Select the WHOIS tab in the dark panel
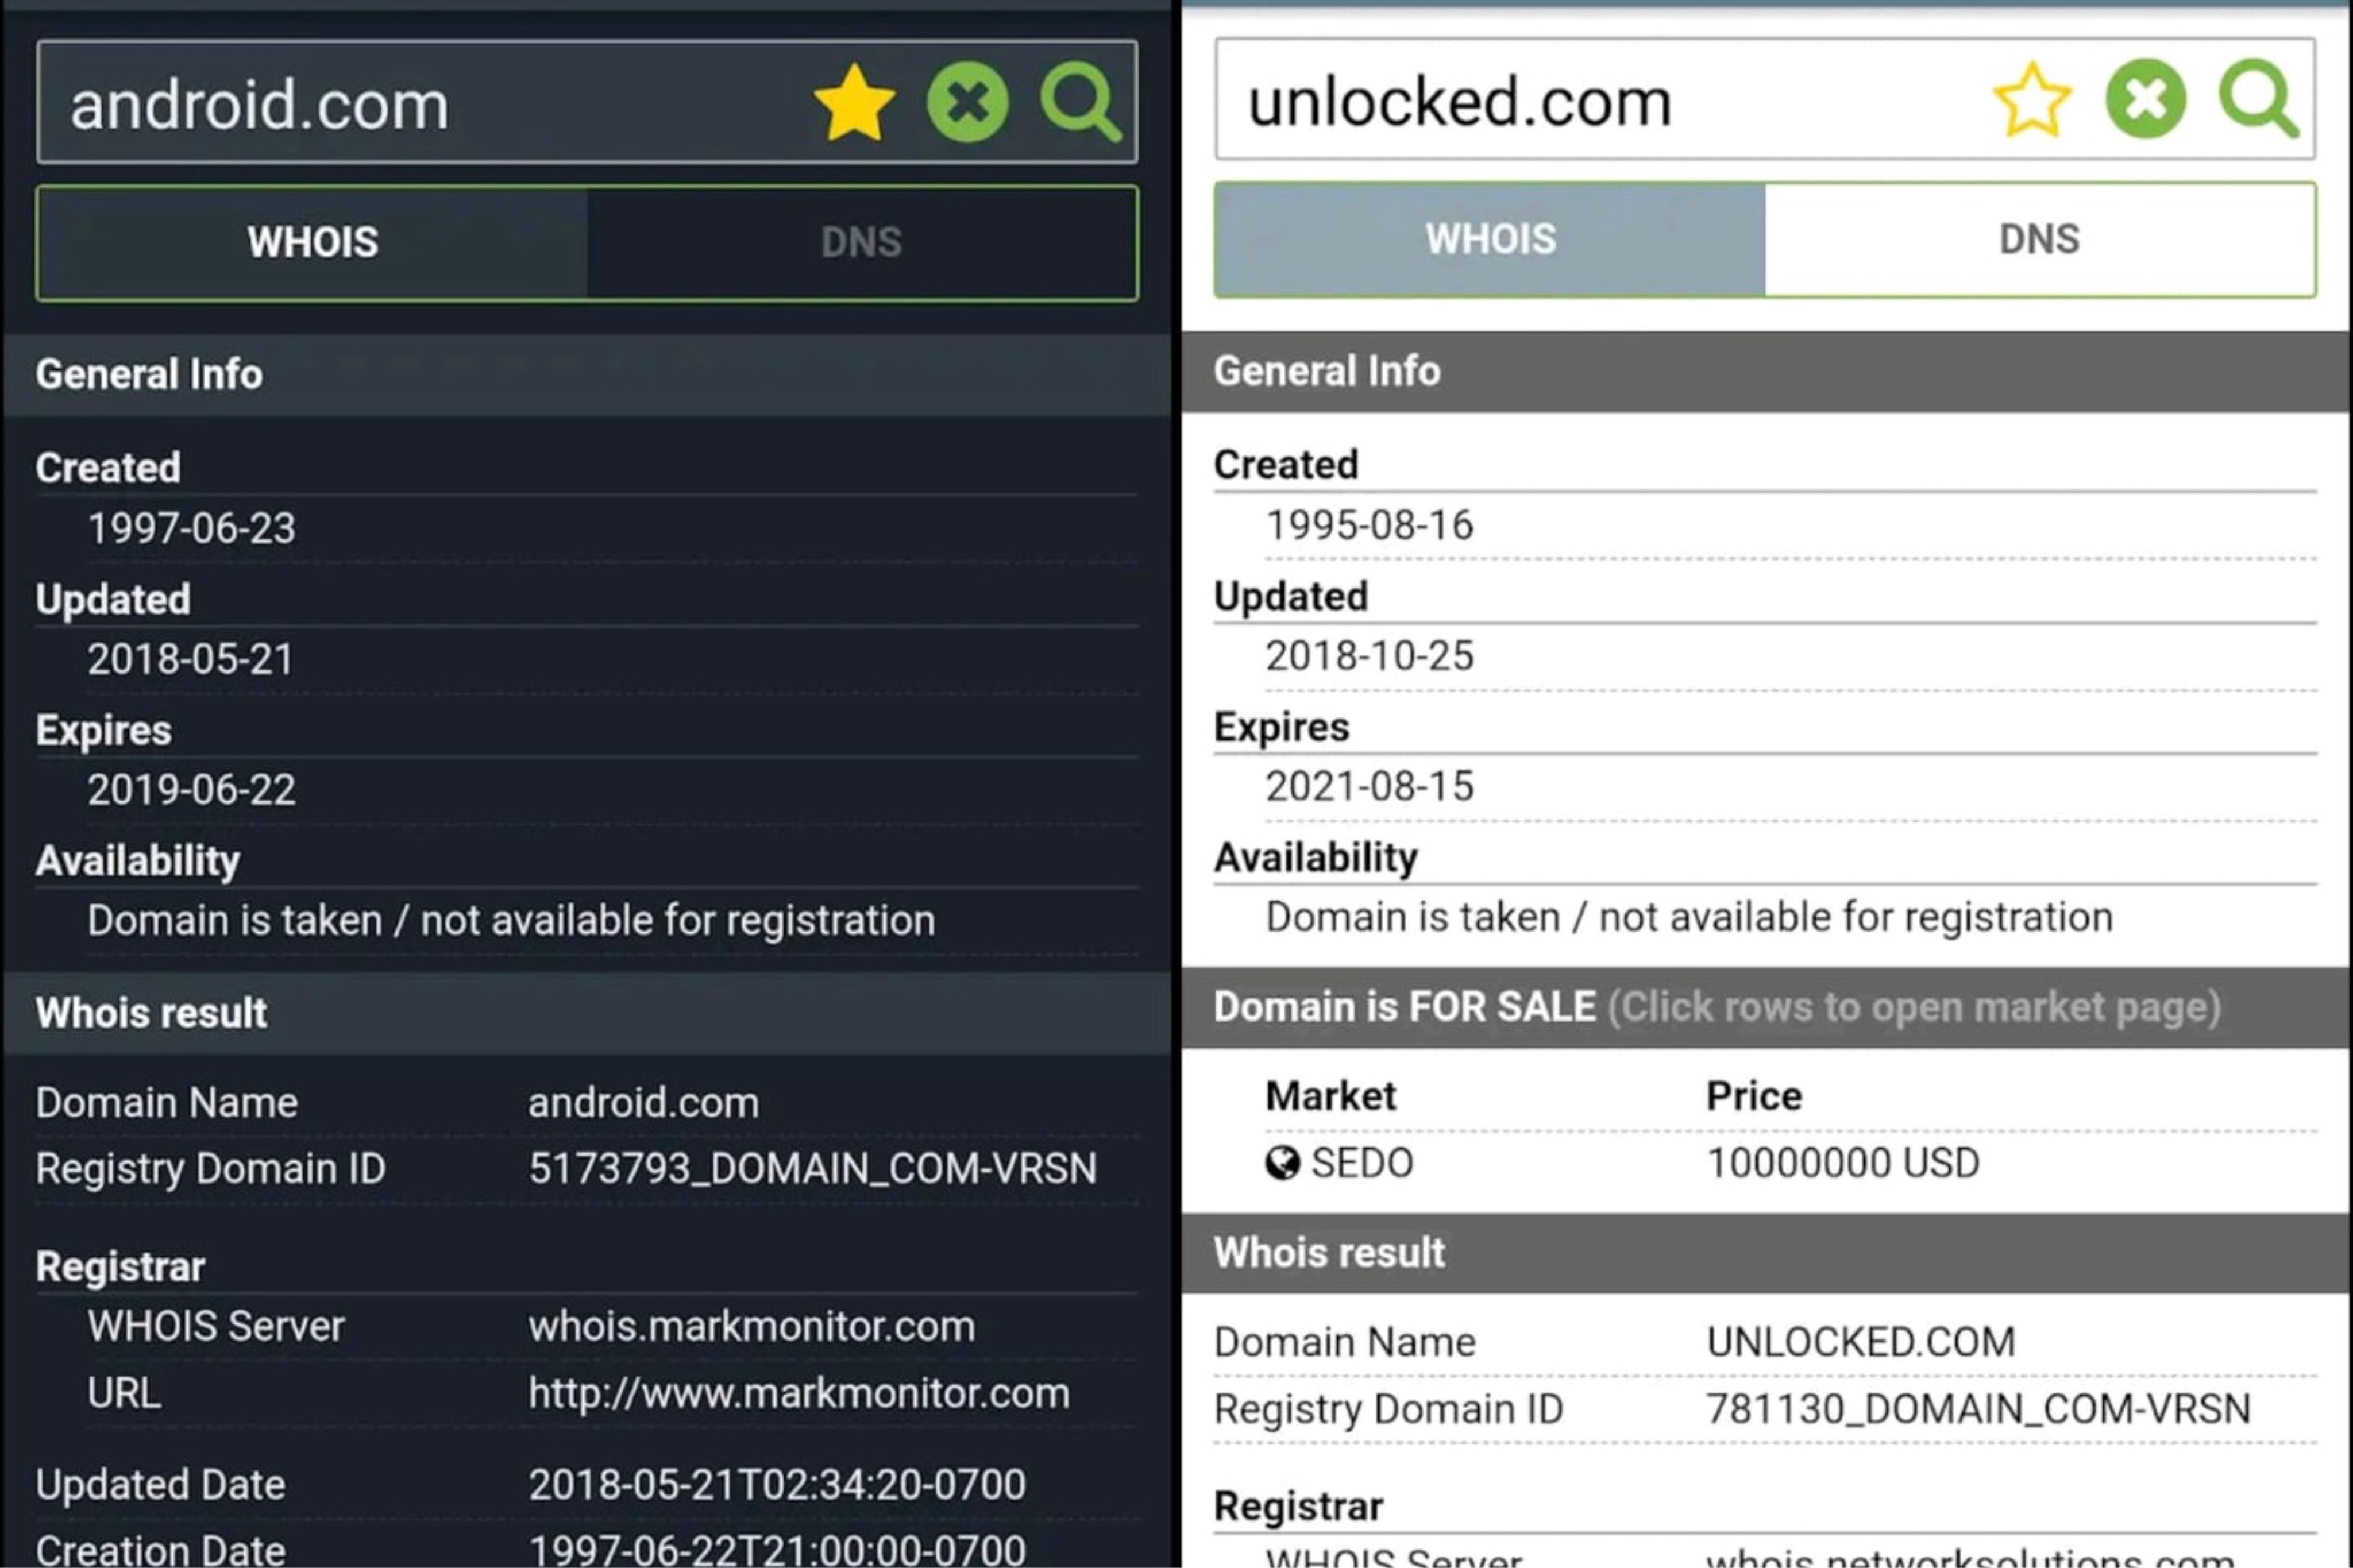The image size is (2353, 1568). 313,243
